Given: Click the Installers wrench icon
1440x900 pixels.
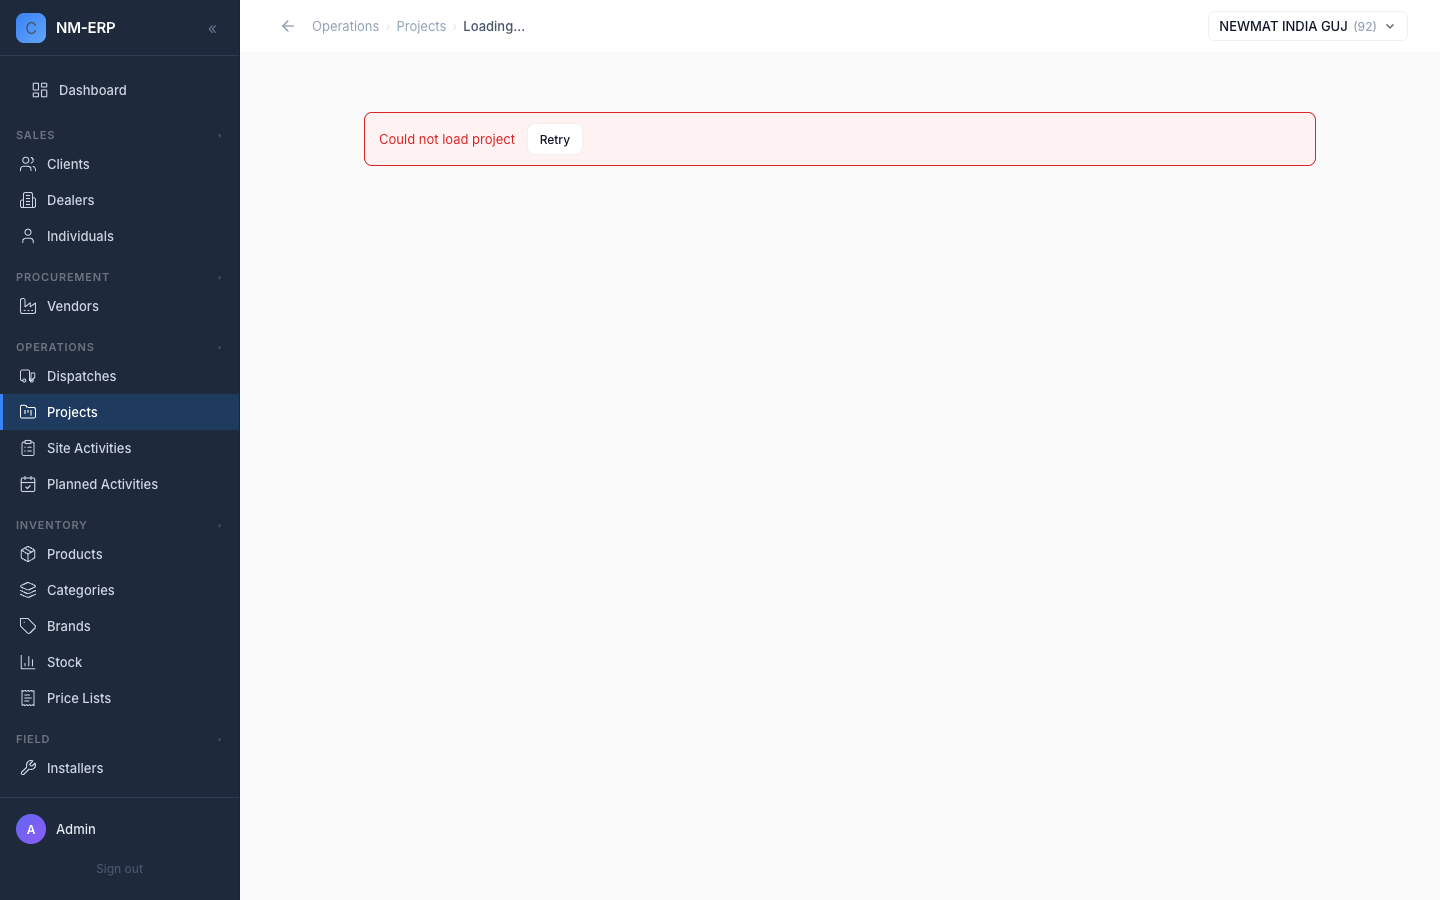Looking at the screenshot, I should 28,768.
